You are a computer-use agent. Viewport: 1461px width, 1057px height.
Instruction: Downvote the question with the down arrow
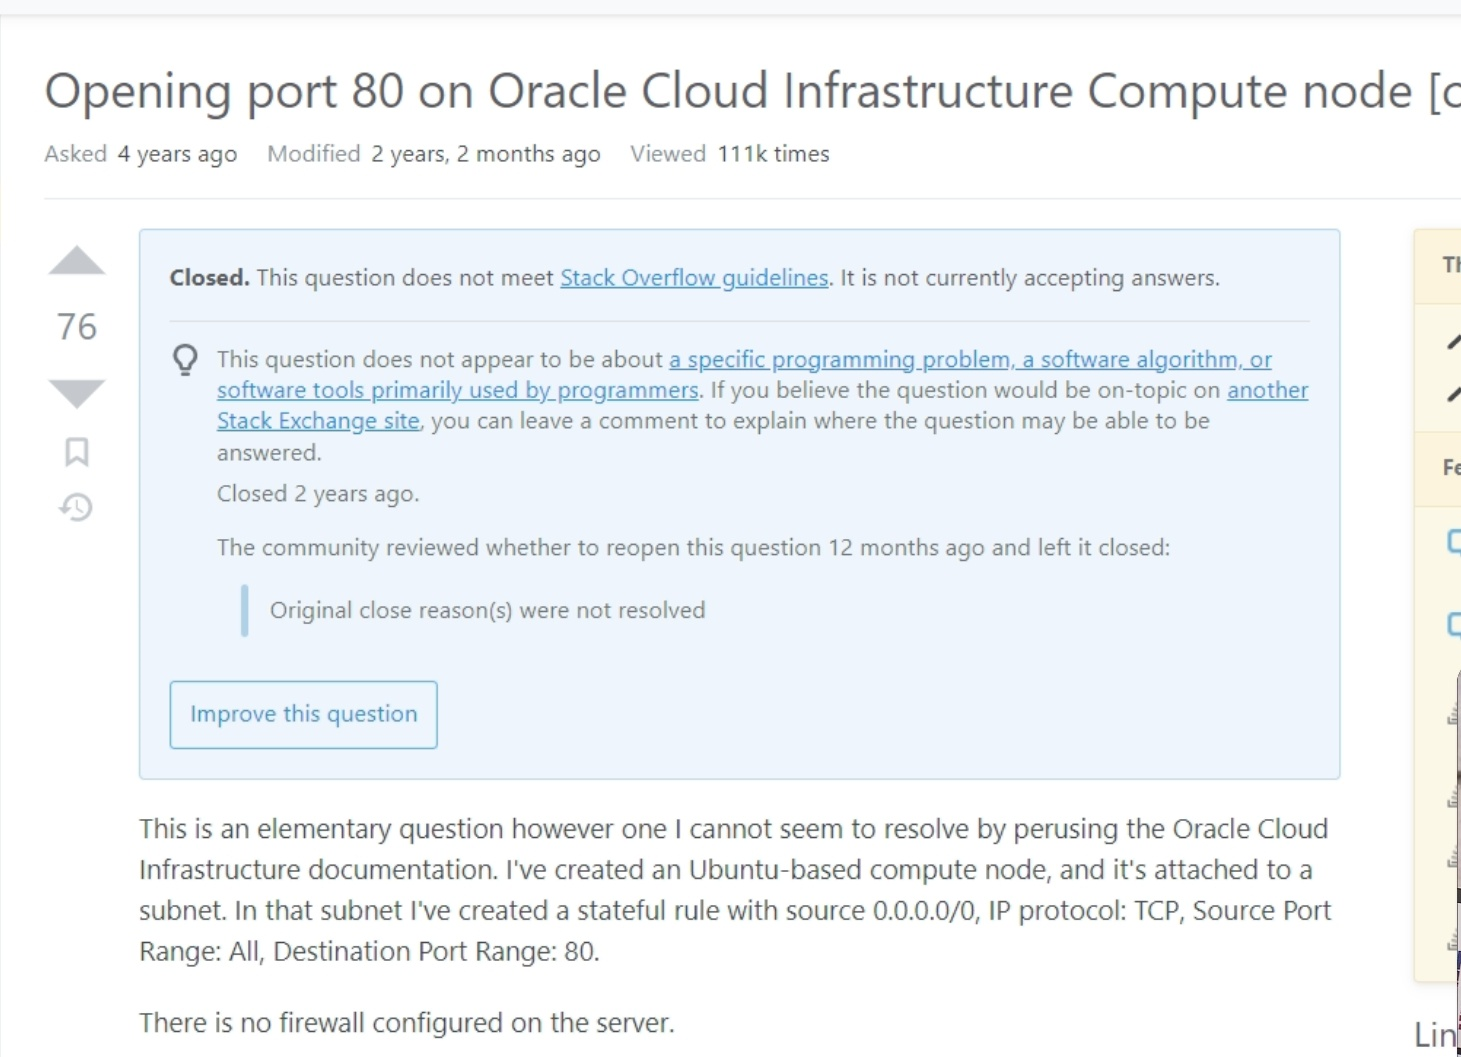point(77,393)
